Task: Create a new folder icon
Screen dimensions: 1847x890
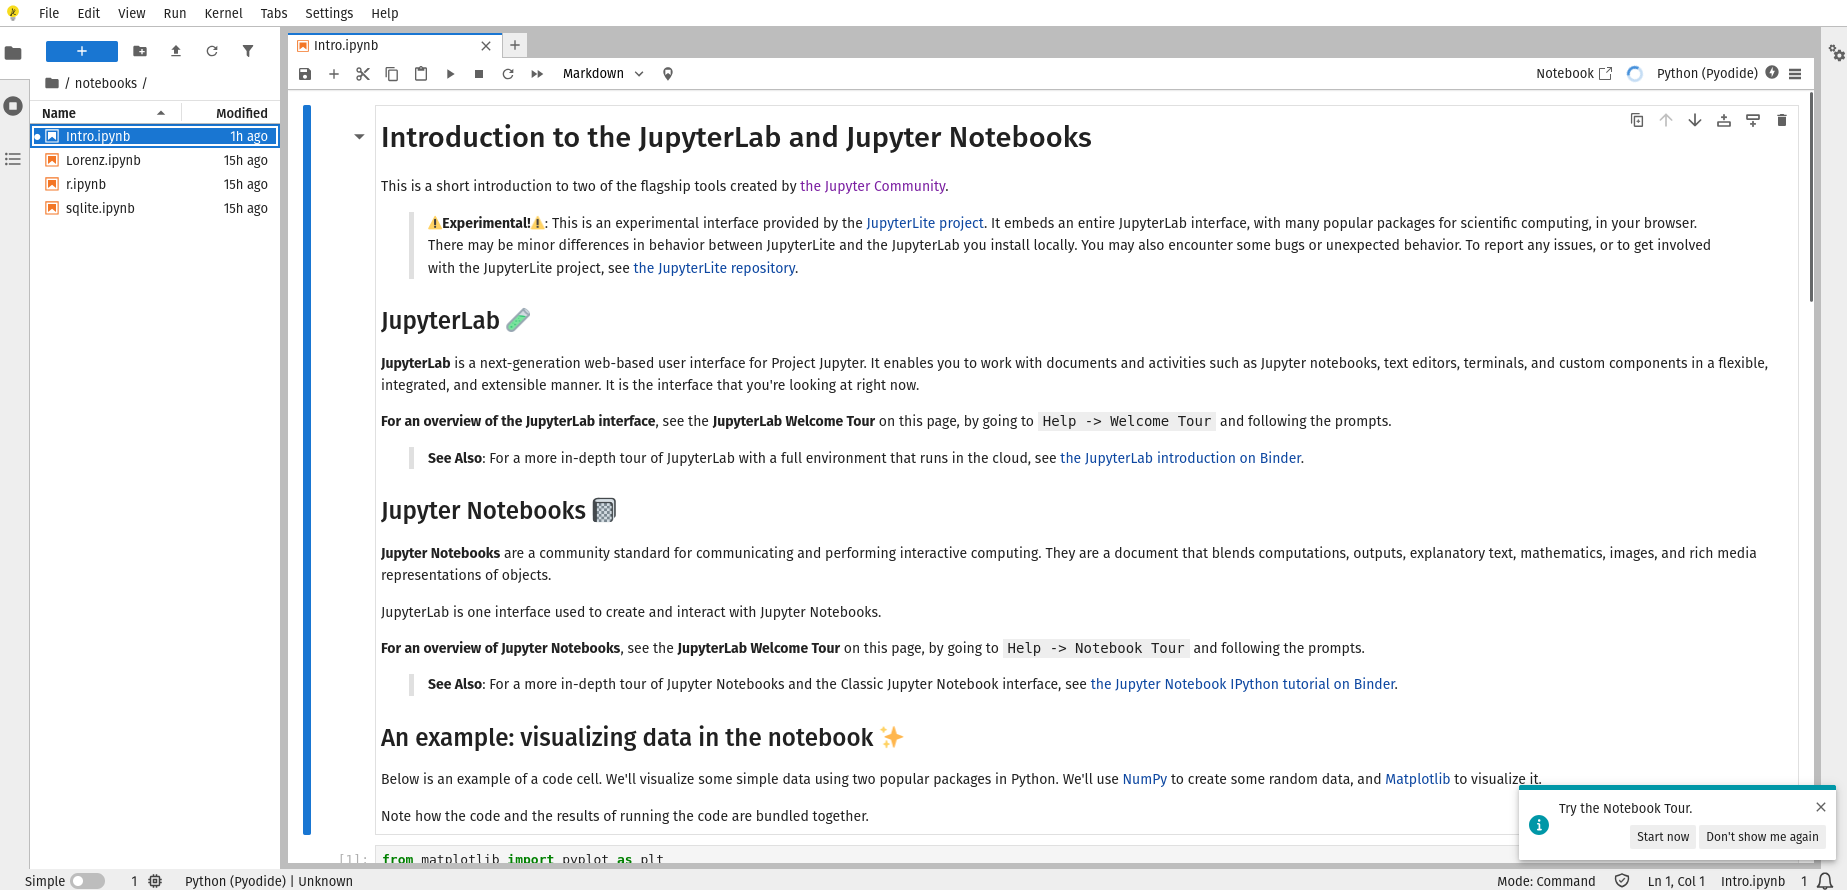Action: point(140,51)
